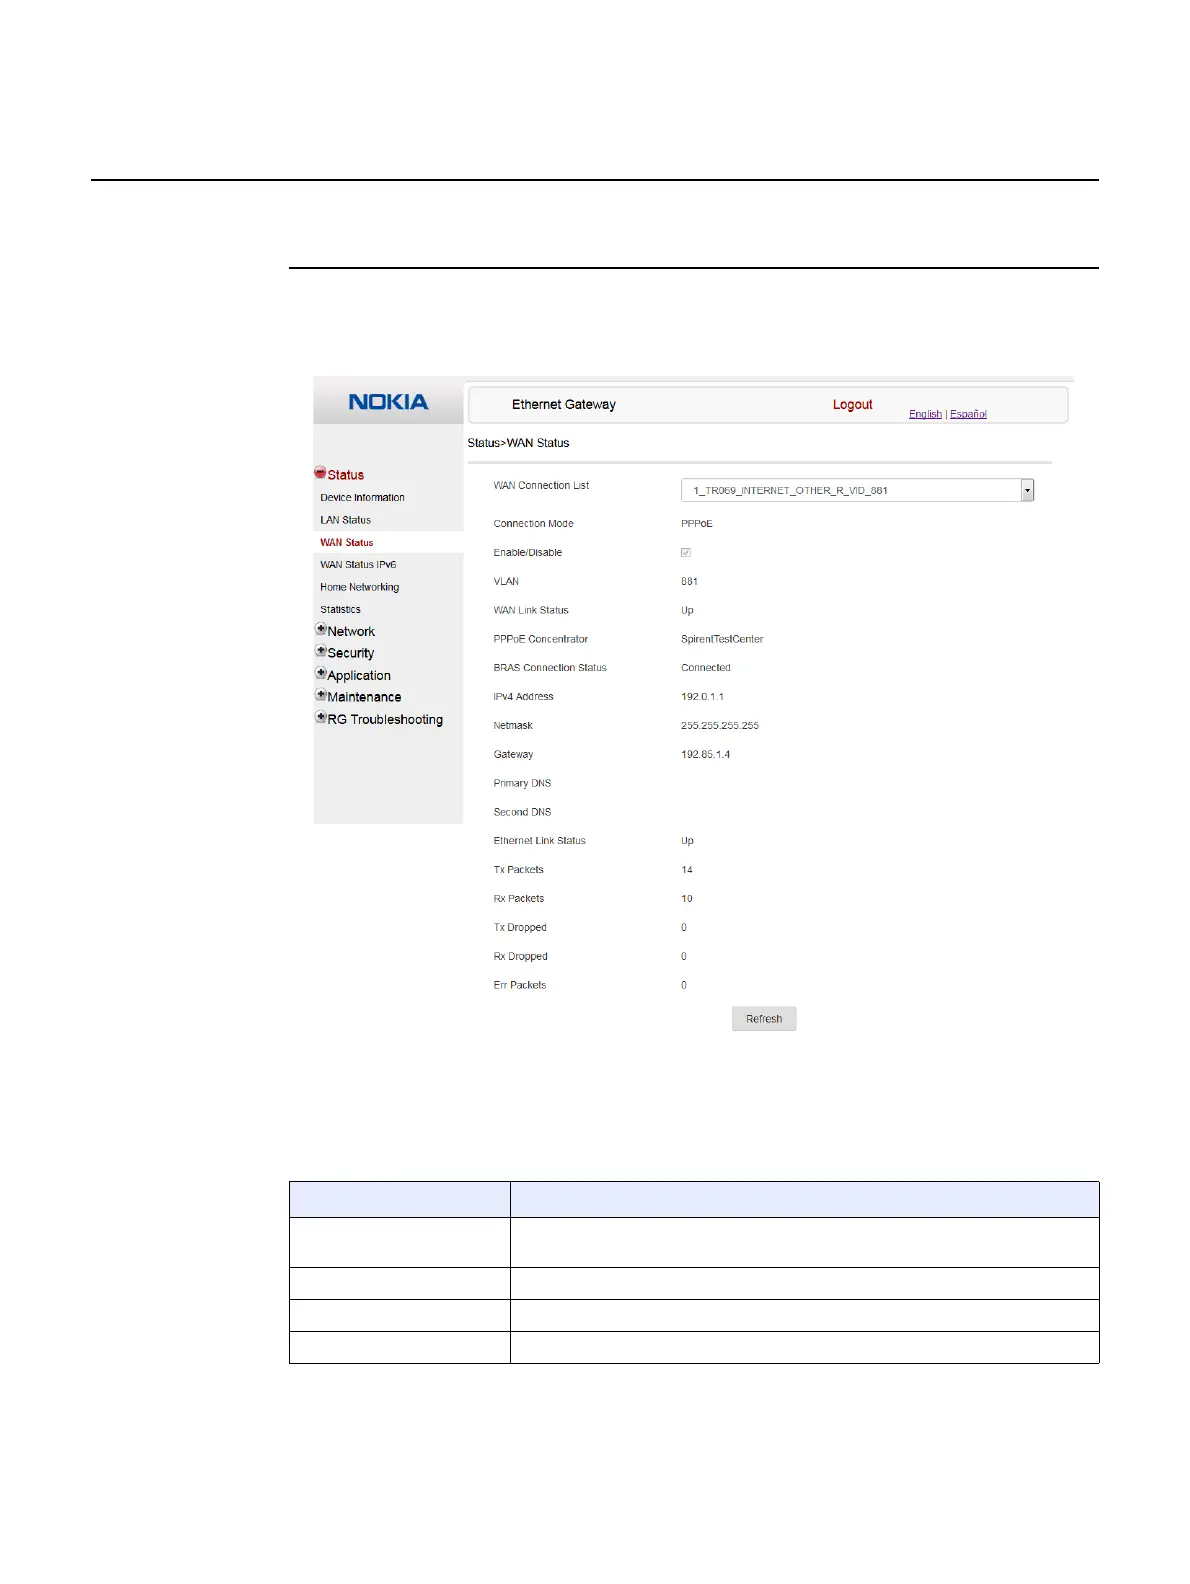Switch language to English
This screenshot has height=1584, width=1190.
point(925,414)
